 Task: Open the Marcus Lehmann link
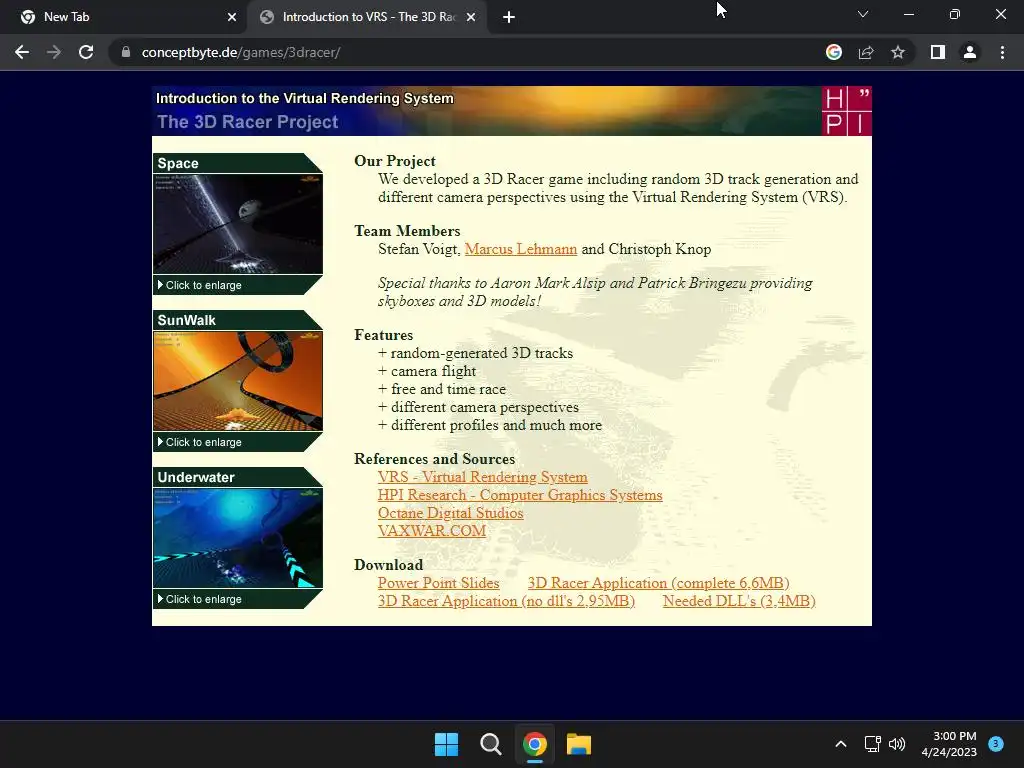pyautogui.click(x=520, y=249)
